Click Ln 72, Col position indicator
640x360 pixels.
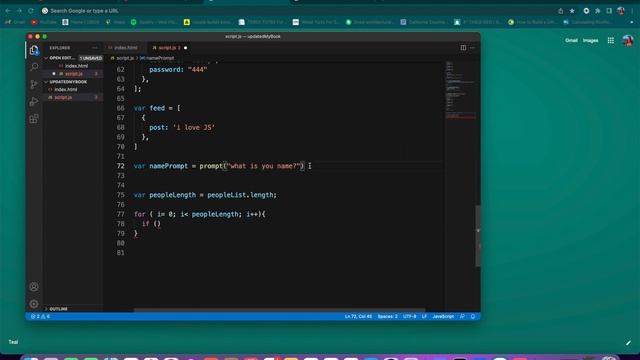click(358, 316)
